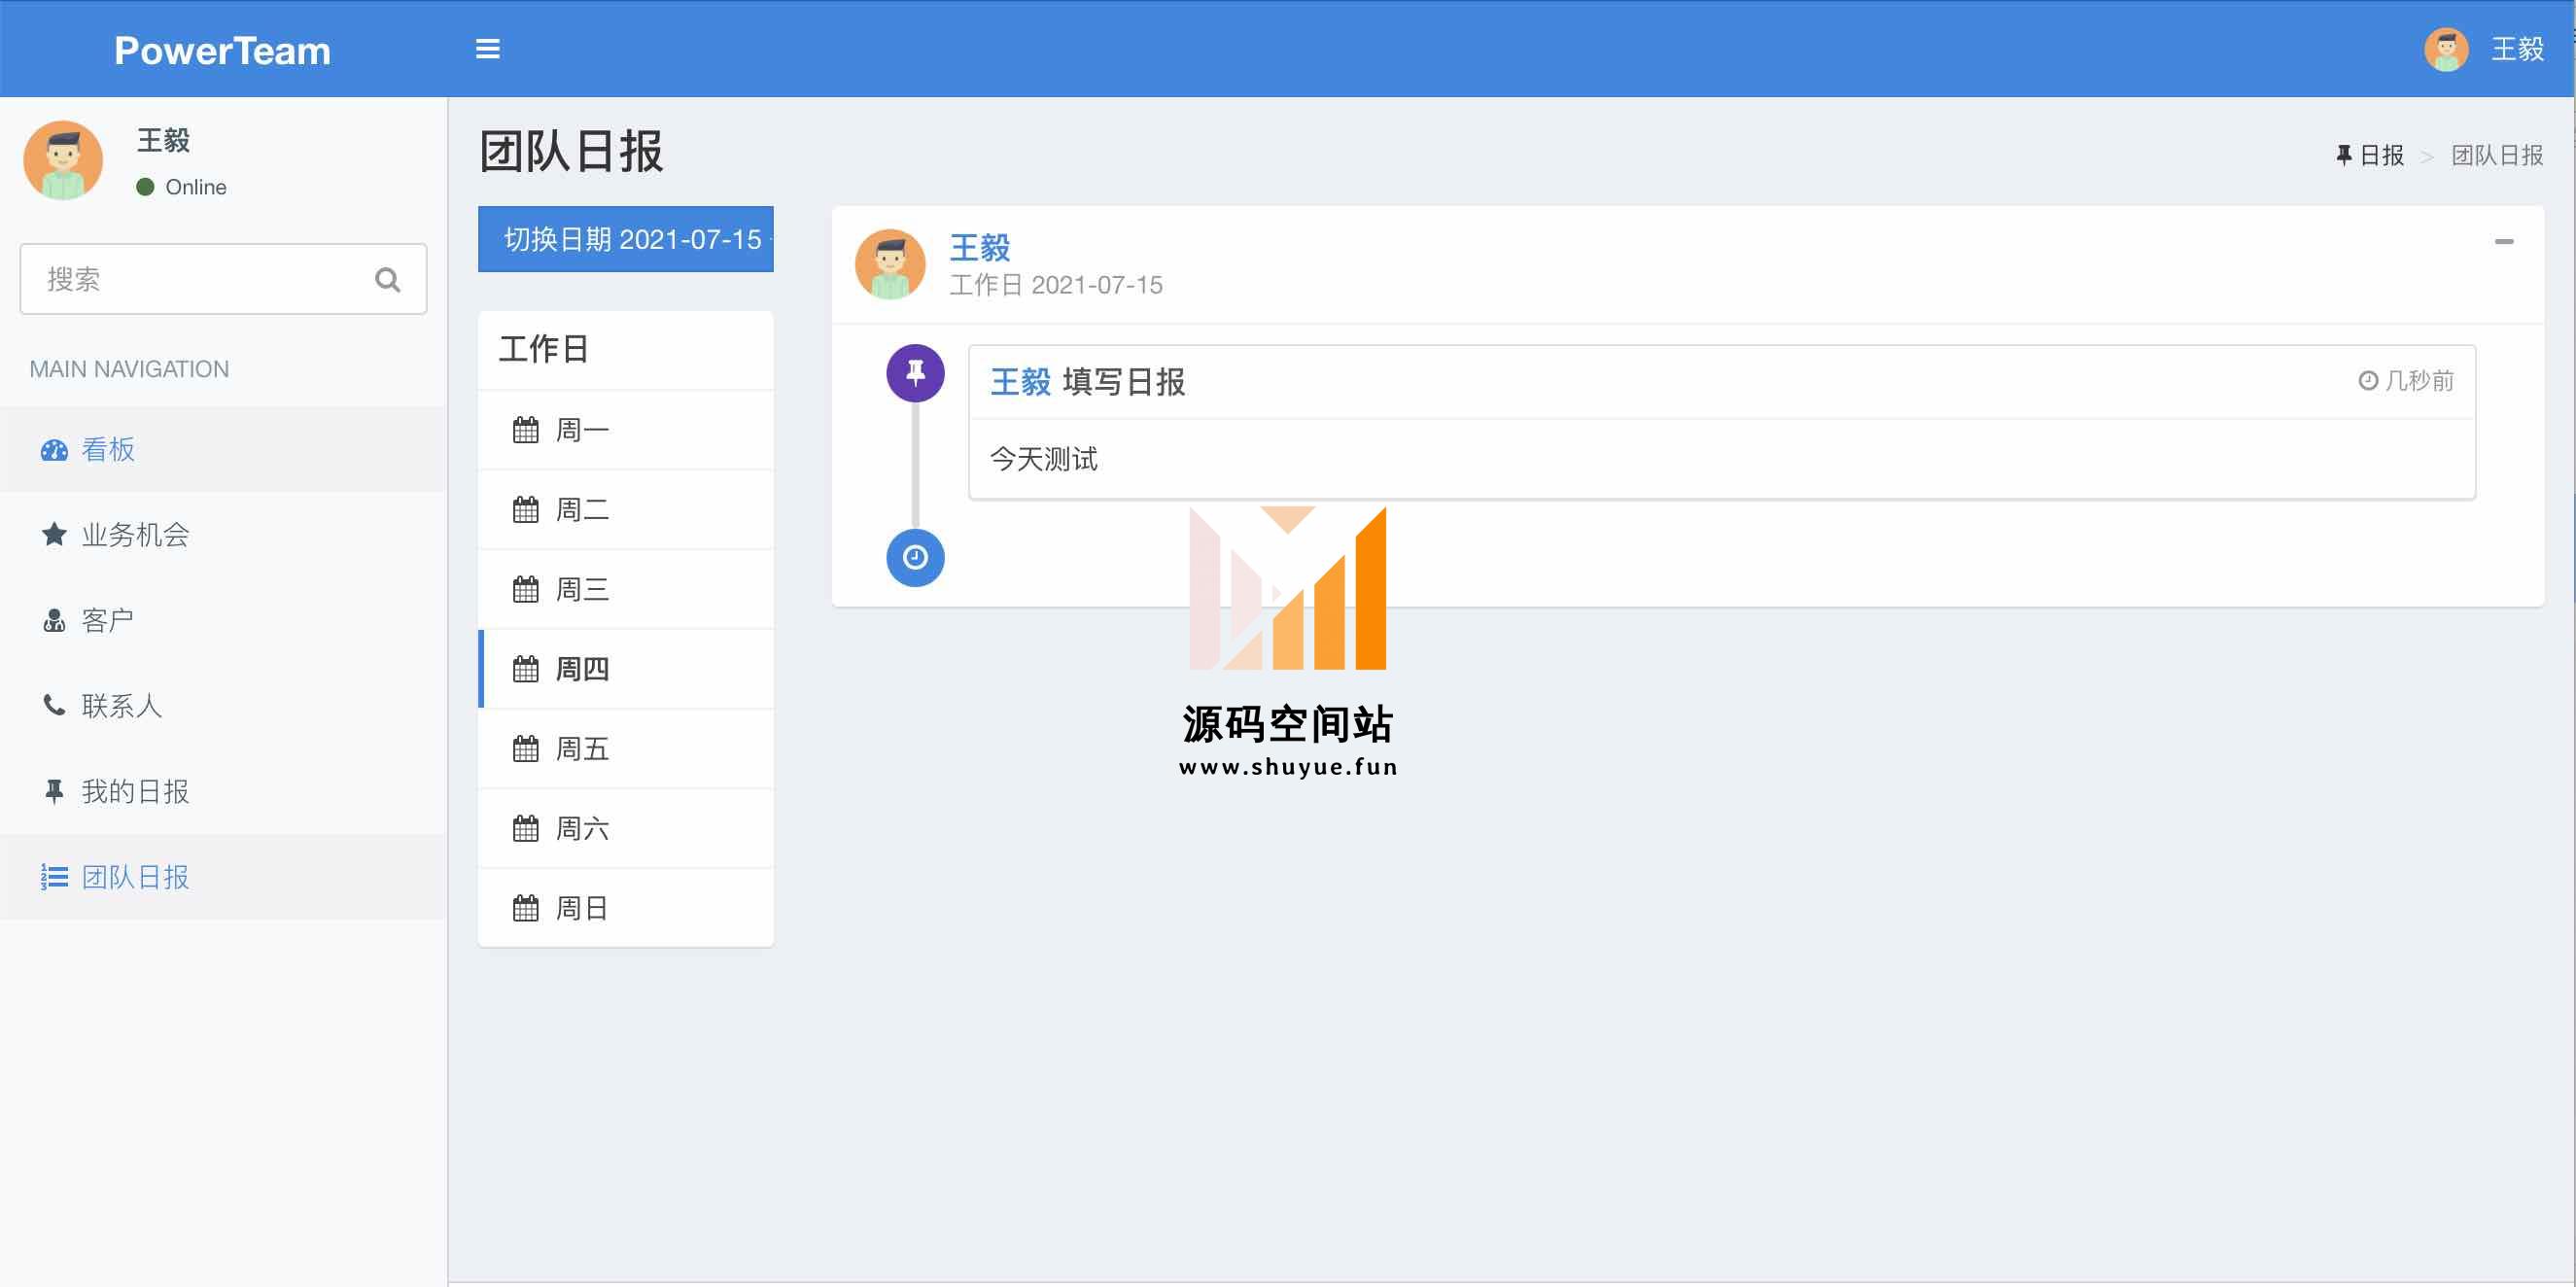The image size is (2576, 1287).
Task: Click the purple pushpin timeline marker
Action: pos(915,373)
